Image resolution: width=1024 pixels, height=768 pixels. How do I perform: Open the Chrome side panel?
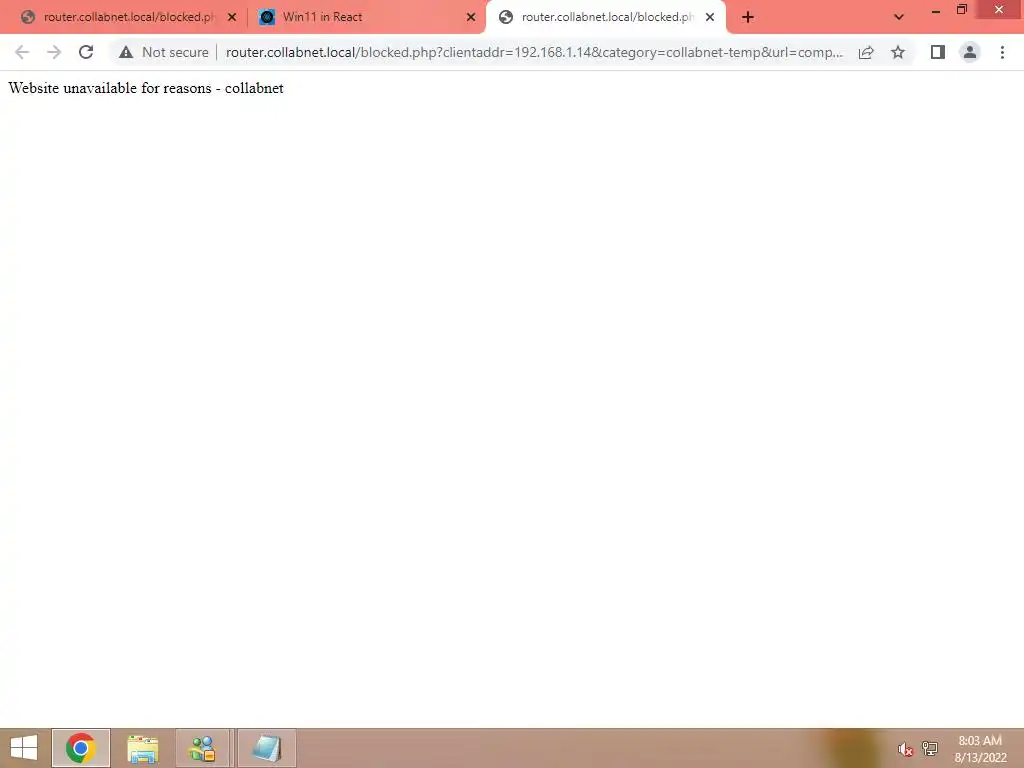click(938, 52)
